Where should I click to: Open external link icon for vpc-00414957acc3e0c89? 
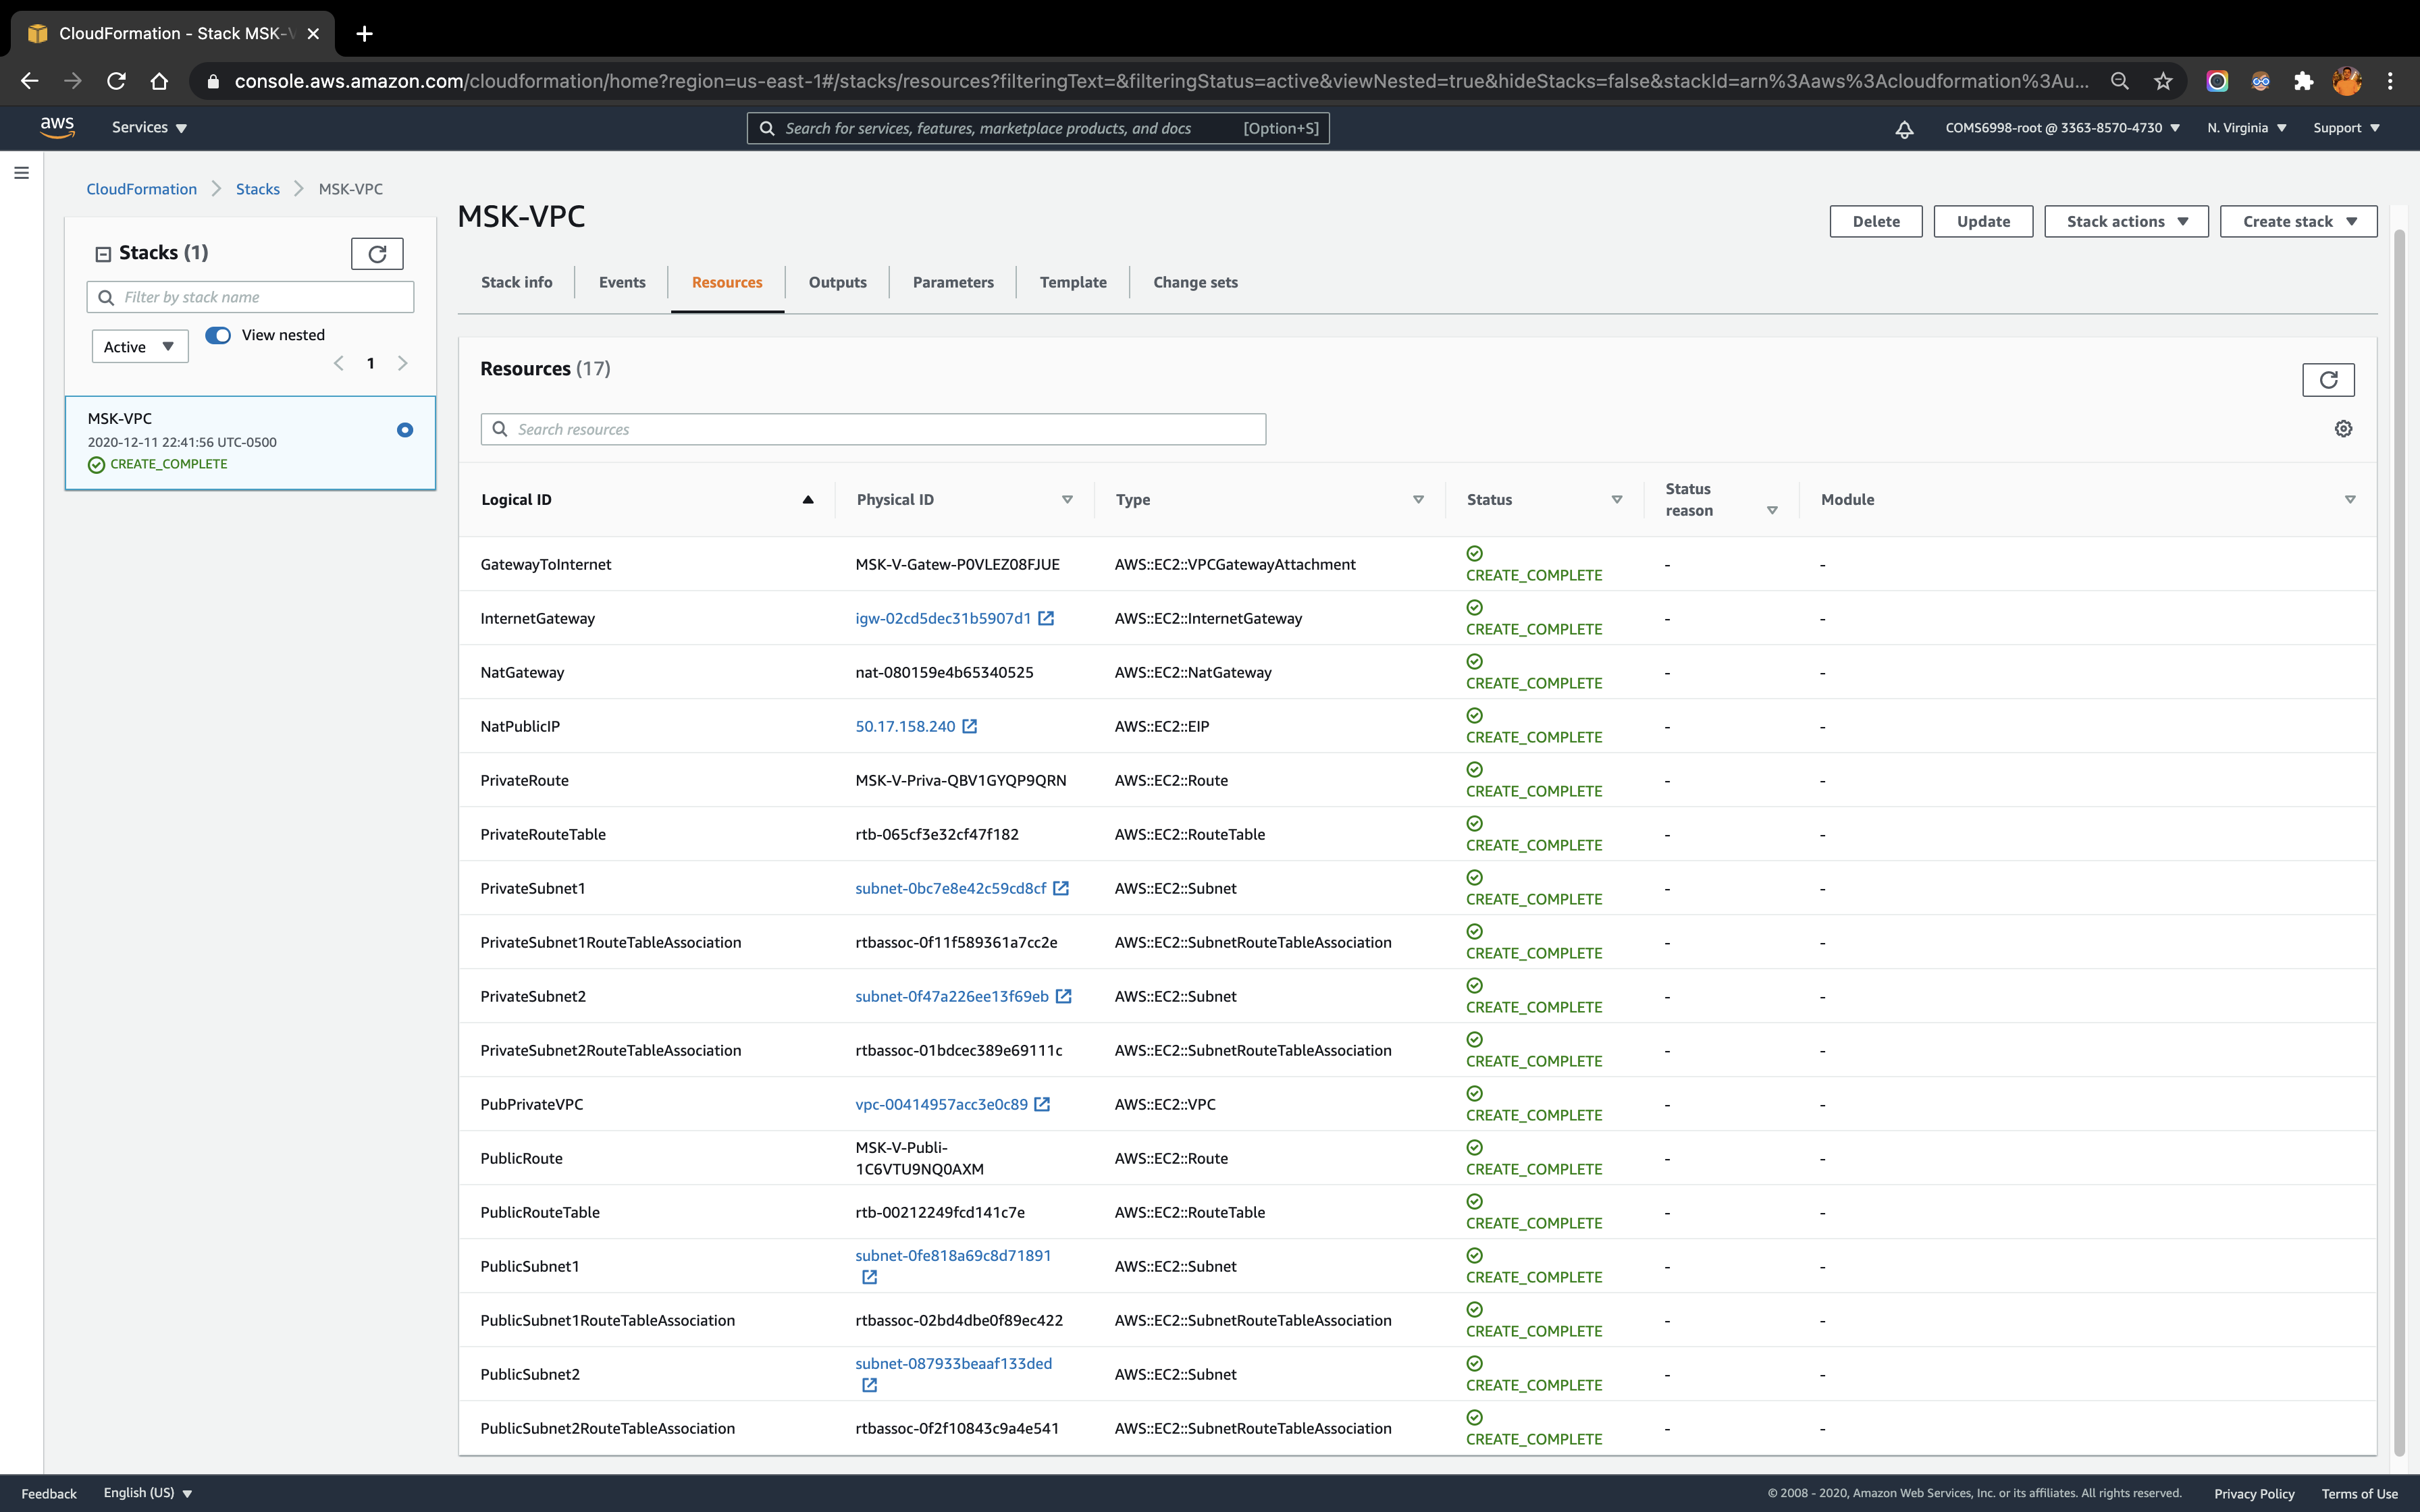(1042, 1104)
